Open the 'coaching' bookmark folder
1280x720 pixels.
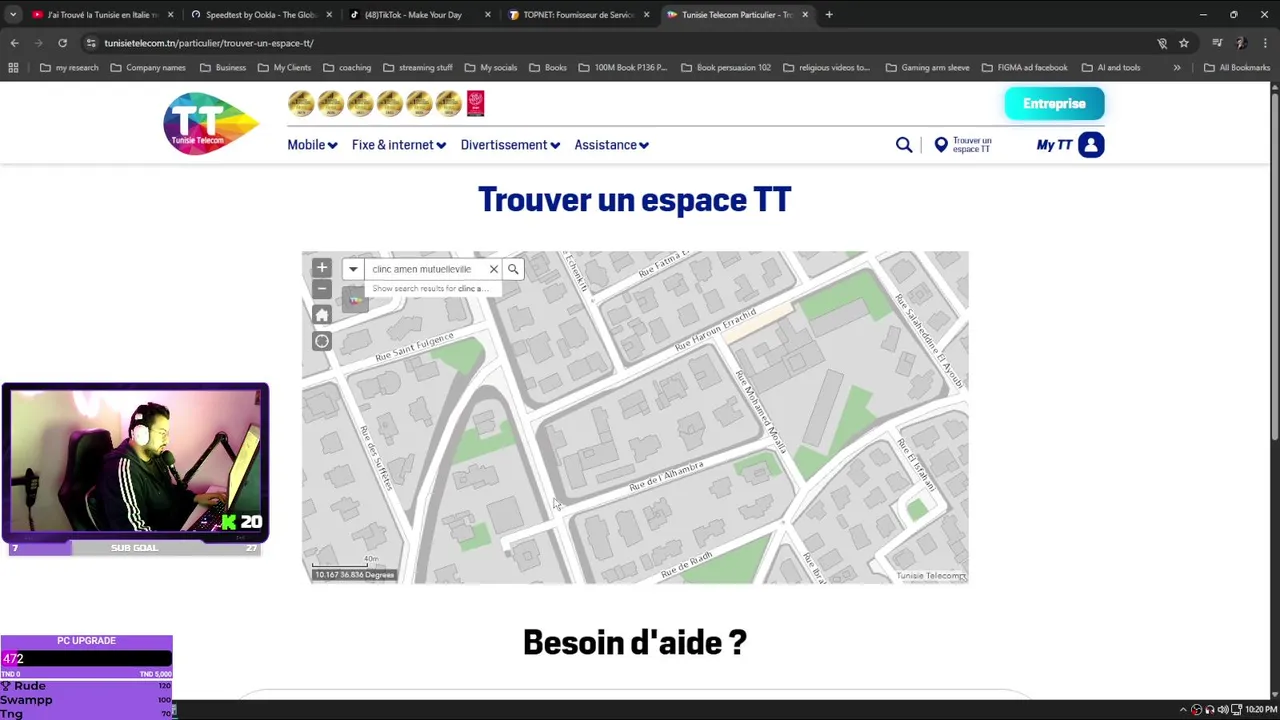346,68
